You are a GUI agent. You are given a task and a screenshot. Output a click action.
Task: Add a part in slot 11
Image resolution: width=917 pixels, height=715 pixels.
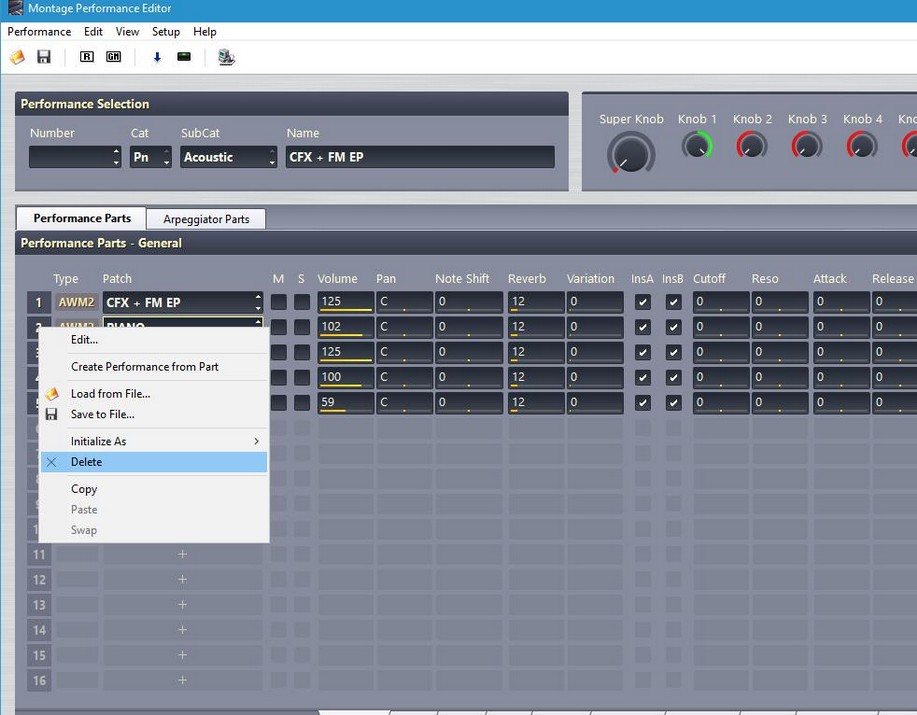(182, 554)
